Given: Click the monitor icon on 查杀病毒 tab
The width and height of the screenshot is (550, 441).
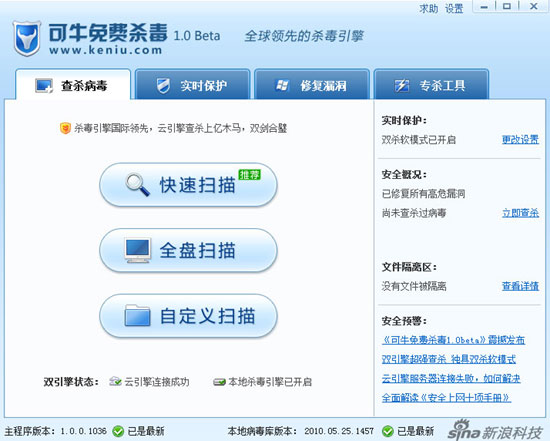Looking at the screenshot, I should (x=44, y=85).
